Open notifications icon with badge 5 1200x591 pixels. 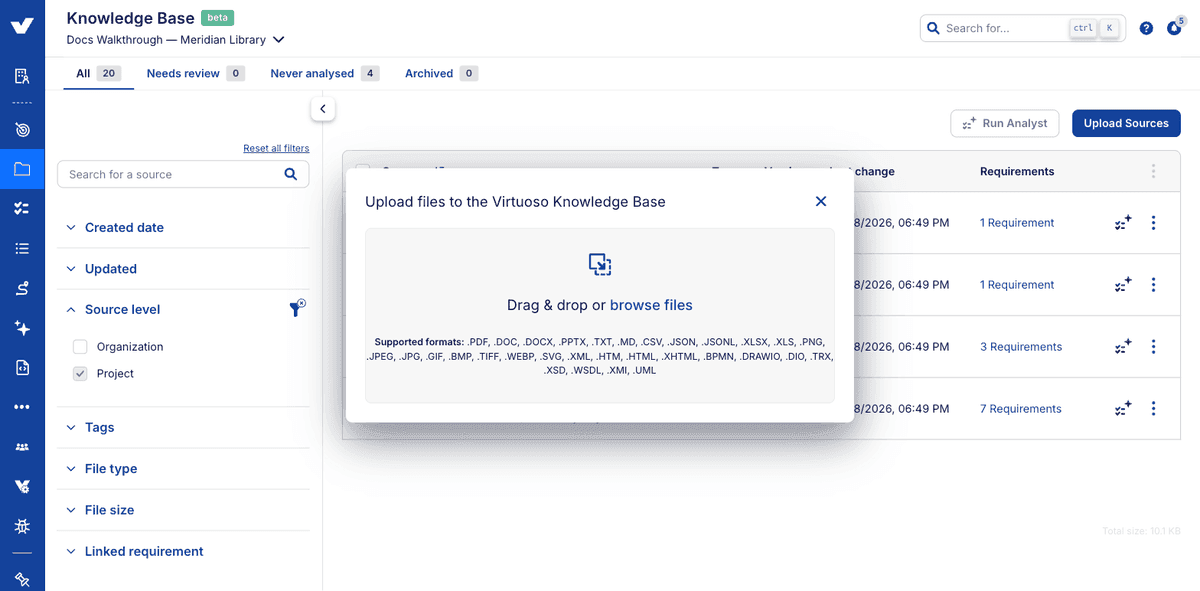point(1174,27)
